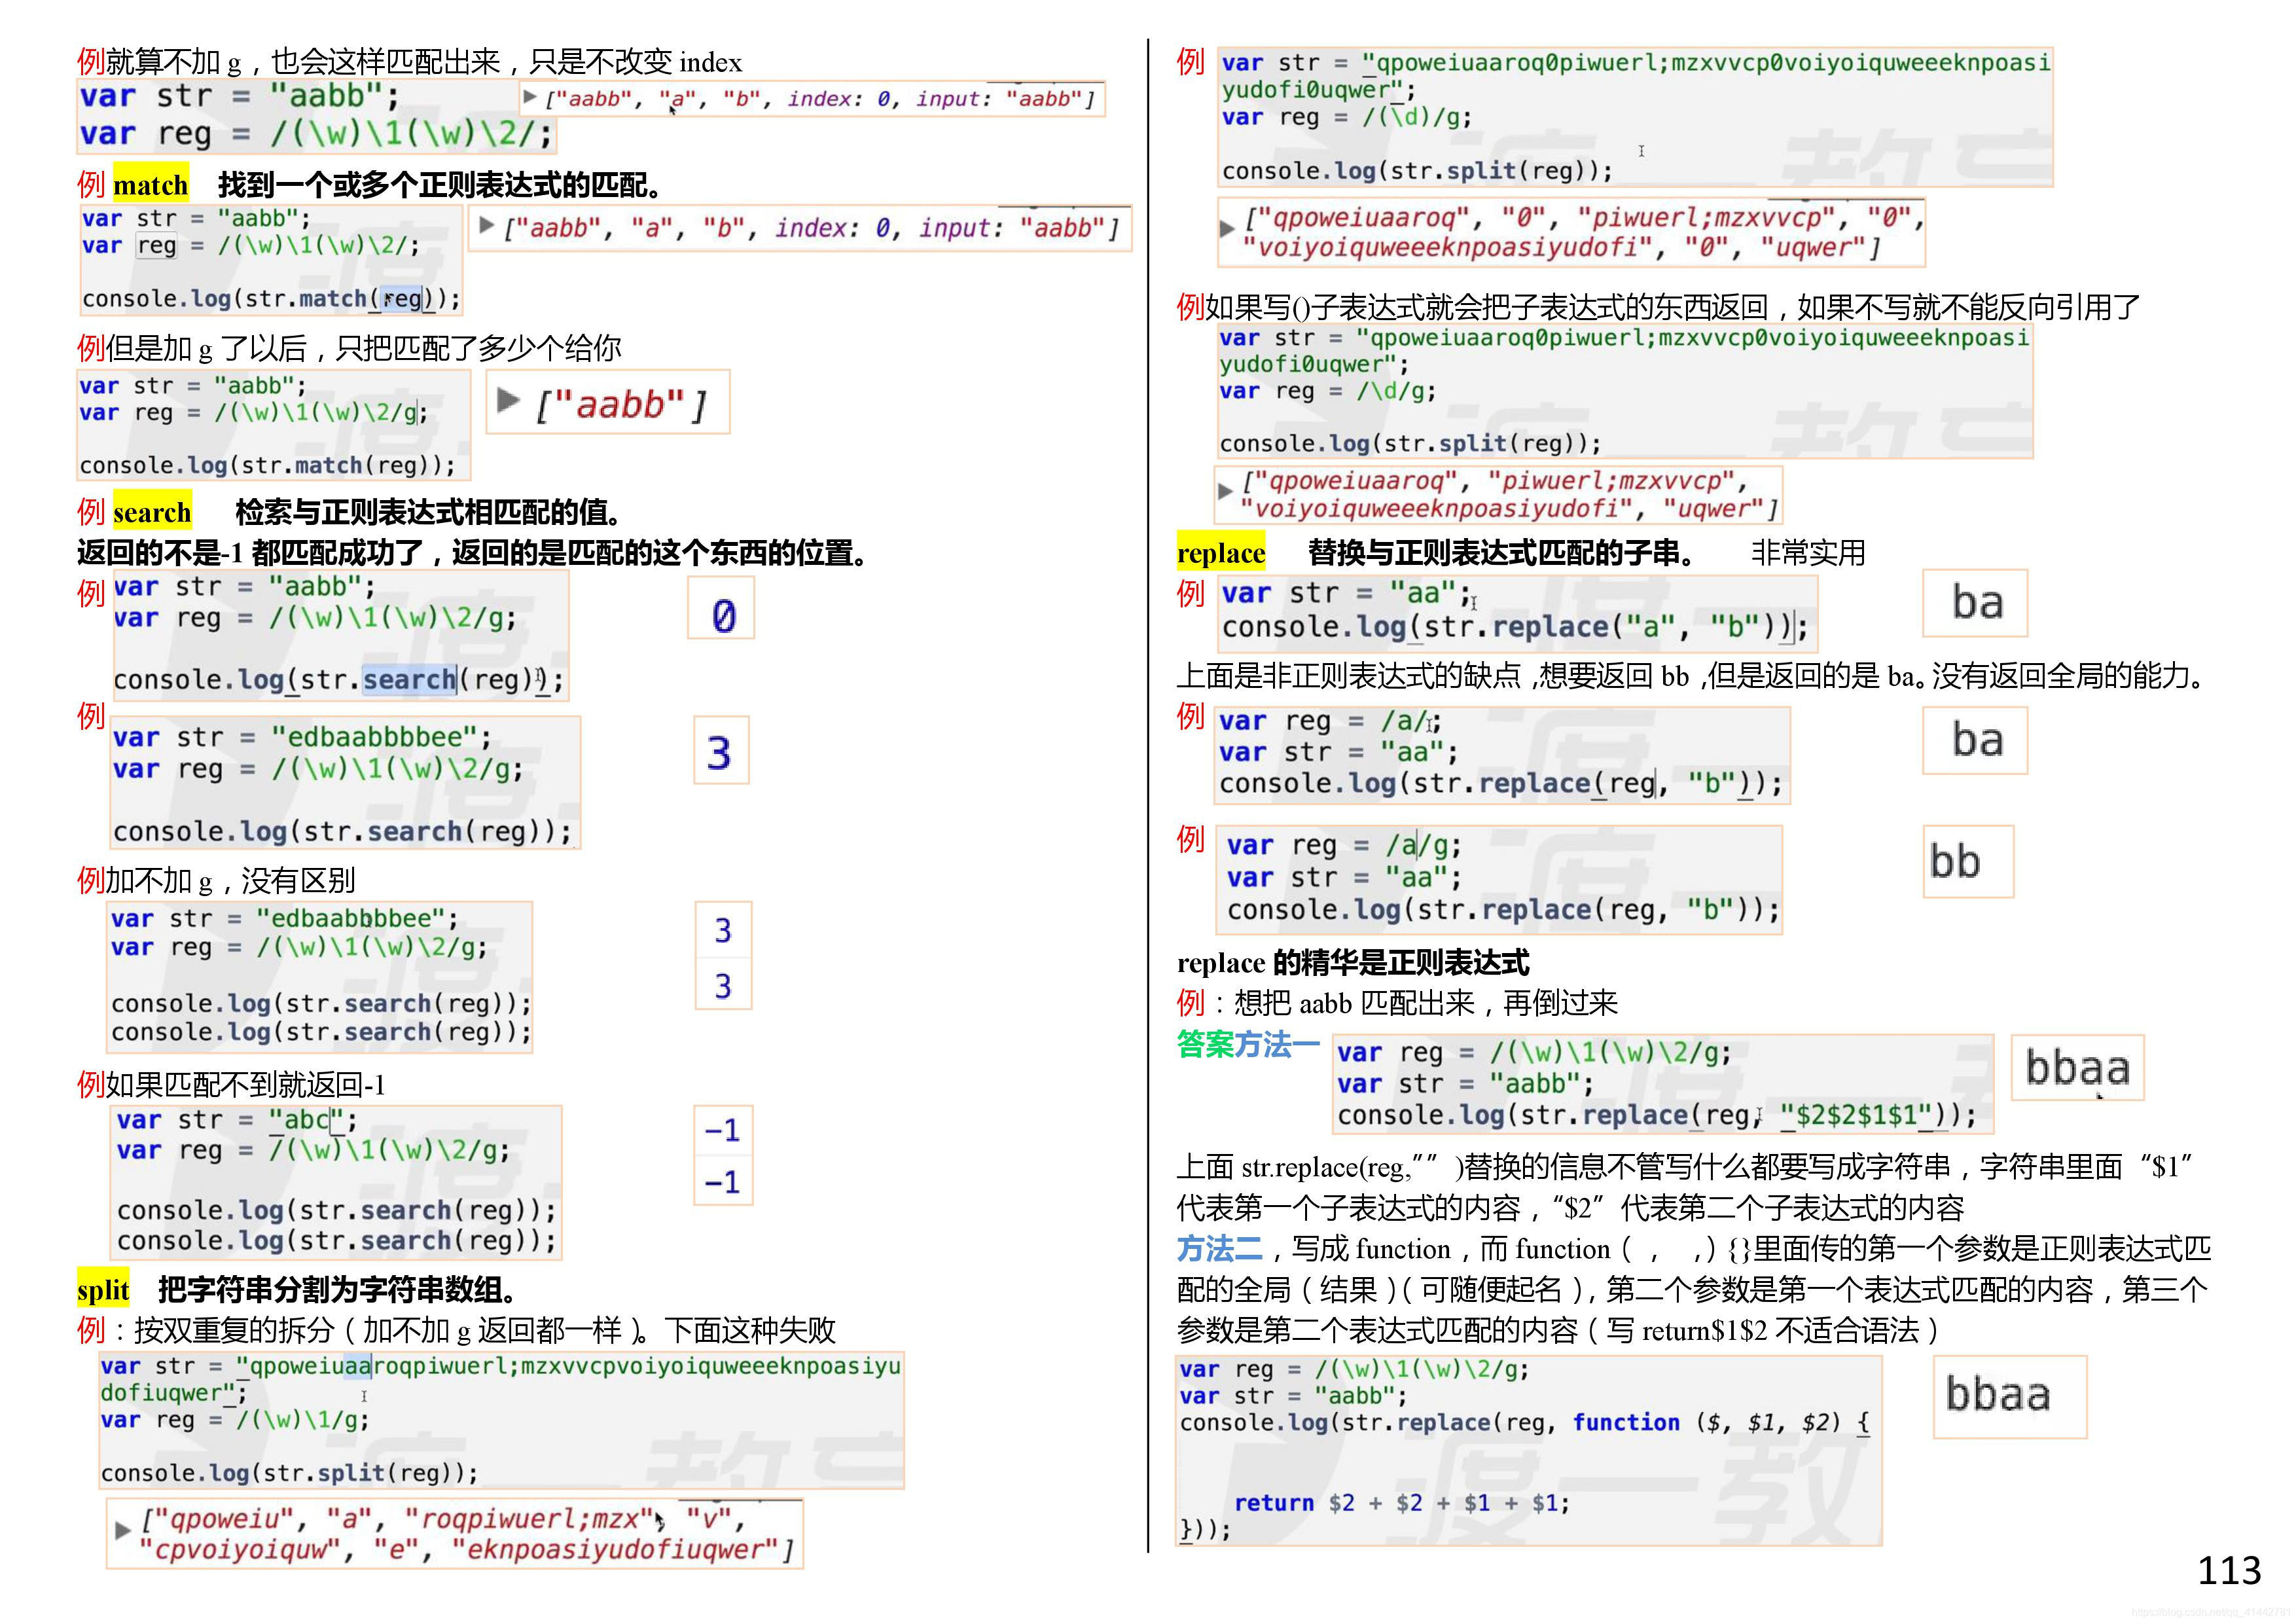Screen dimensions: 2296x1624
Task: Click the line "例：想把 aabb 匹配出来，再倒过来"
Action: (1397, 1003)
